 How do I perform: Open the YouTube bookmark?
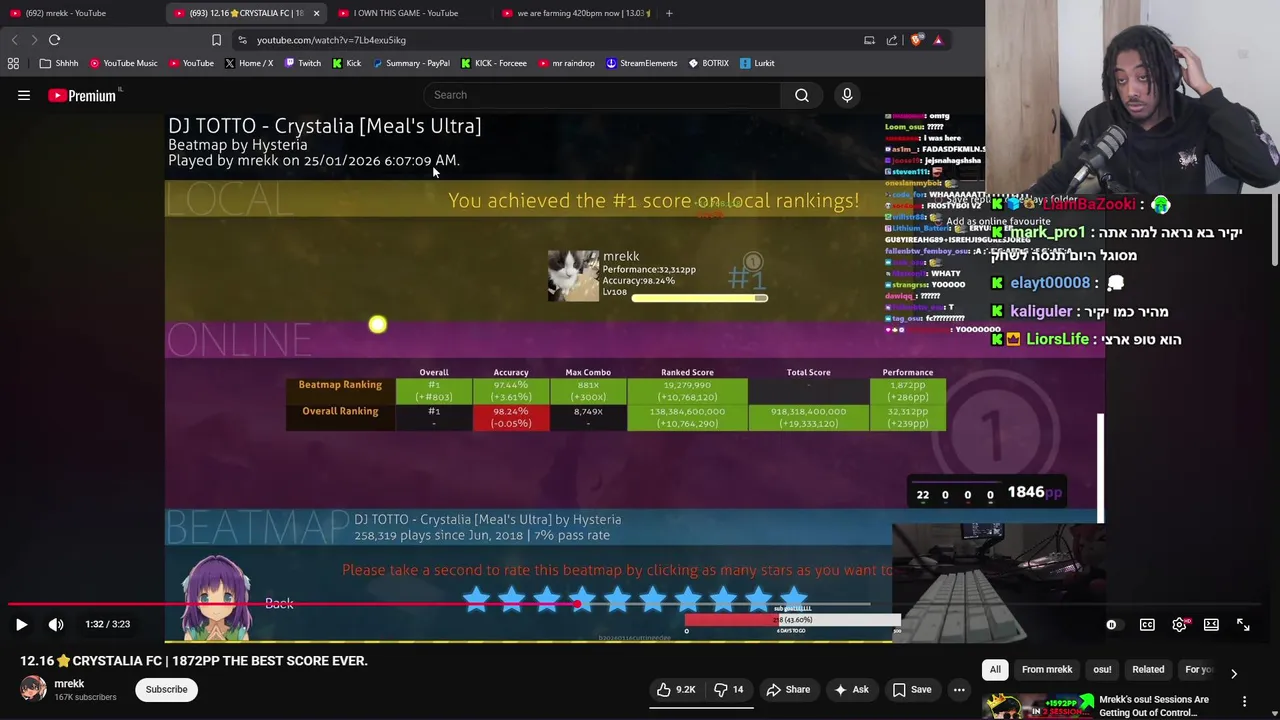(x=191, y=63)
